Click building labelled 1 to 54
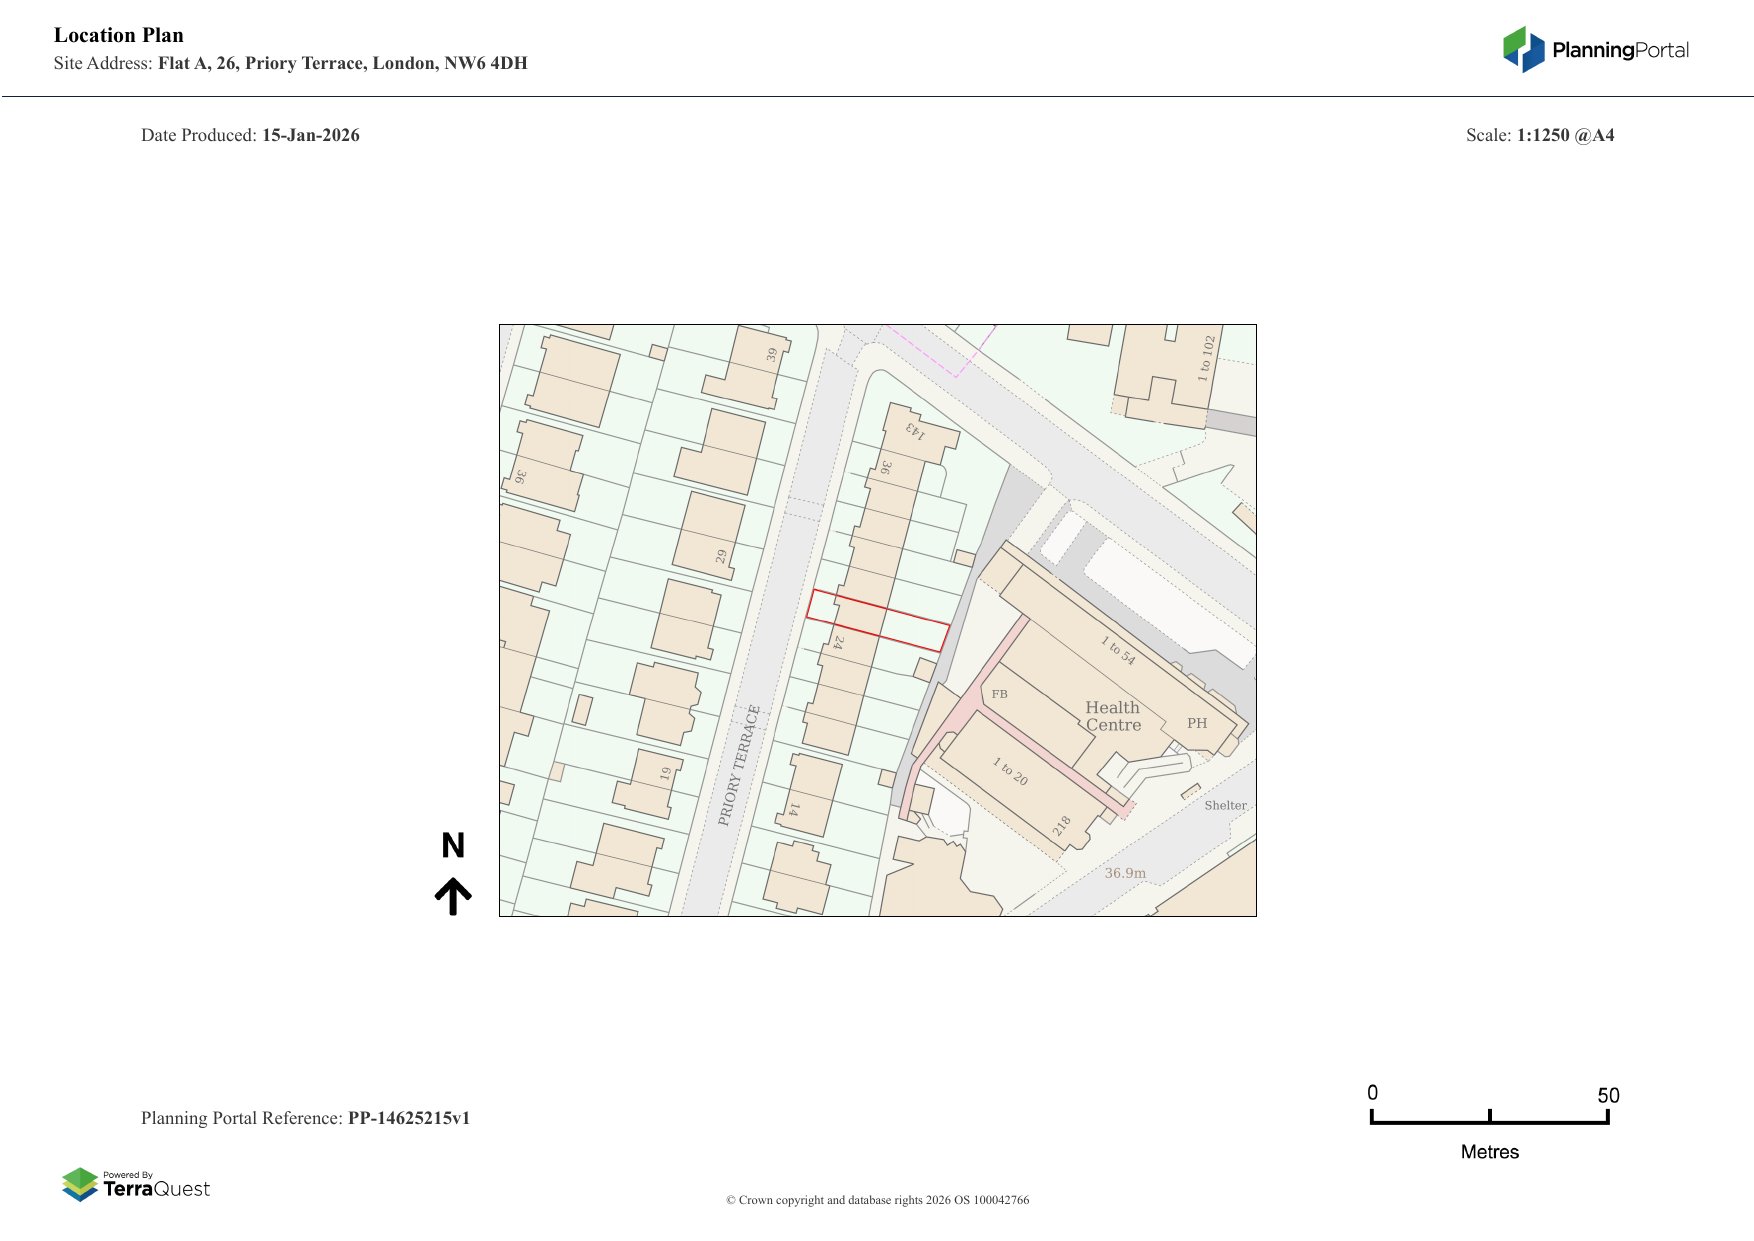Viewport: 1754px width, 1241px height. (x=1118, y=650)
